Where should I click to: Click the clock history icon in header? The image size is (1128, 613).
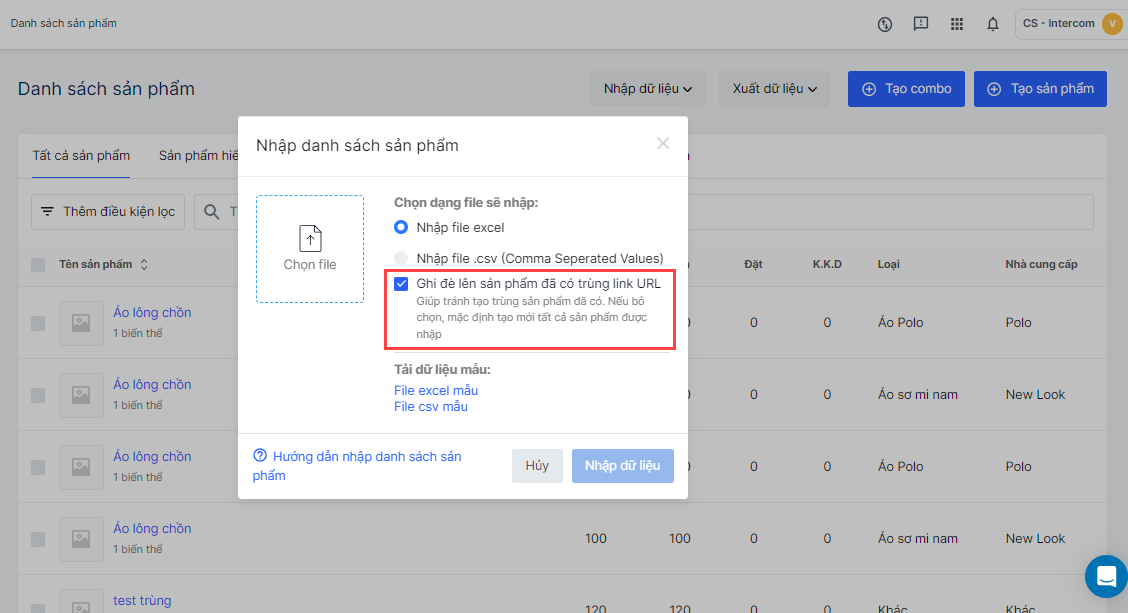click(885, 24)
